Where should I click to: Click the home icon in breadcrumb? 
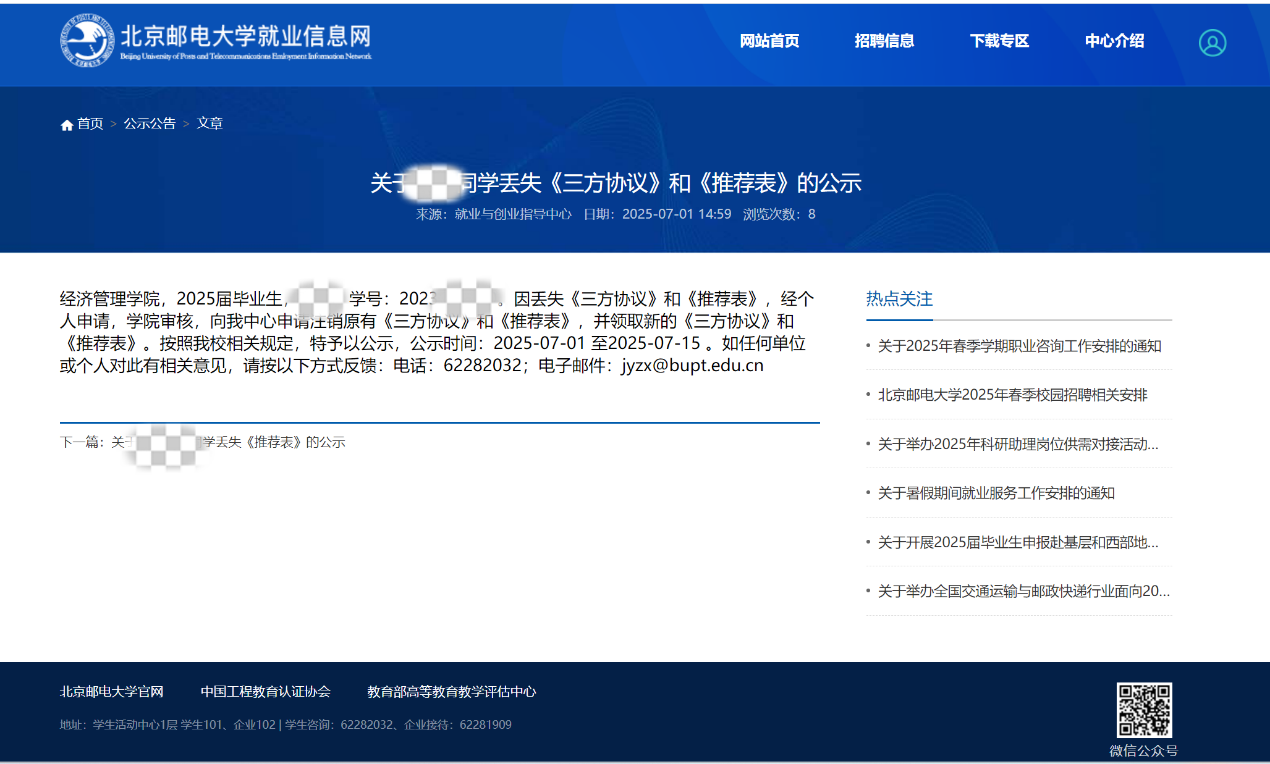pyautogui.click(x=67, y=124)
